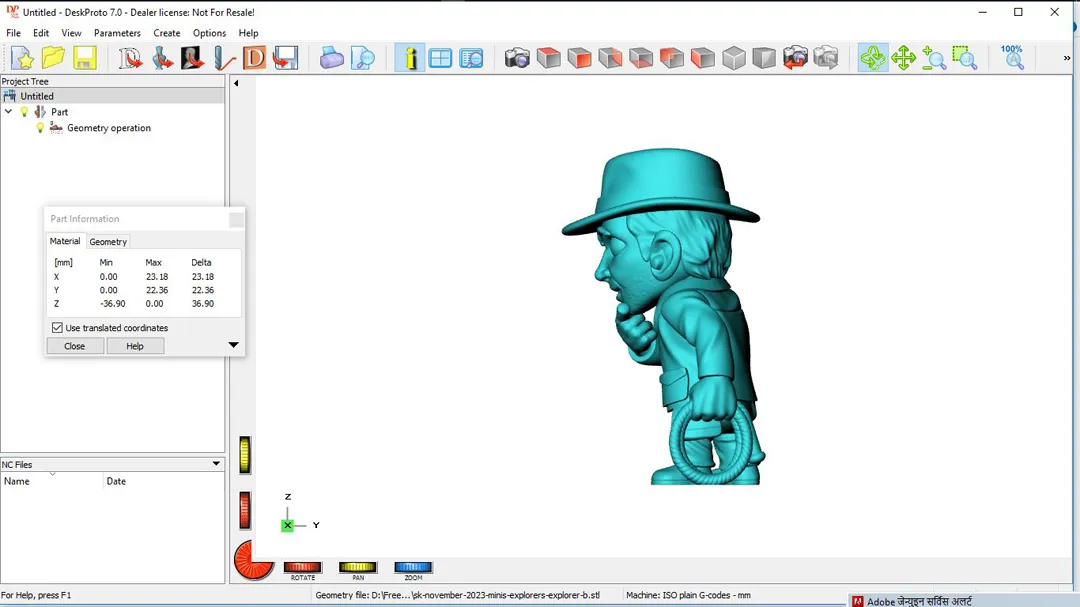Select the zoom-window dashed rectangle tool
Image resolution: width=1080 pixels, height=607 pixels.
(965, 58)
